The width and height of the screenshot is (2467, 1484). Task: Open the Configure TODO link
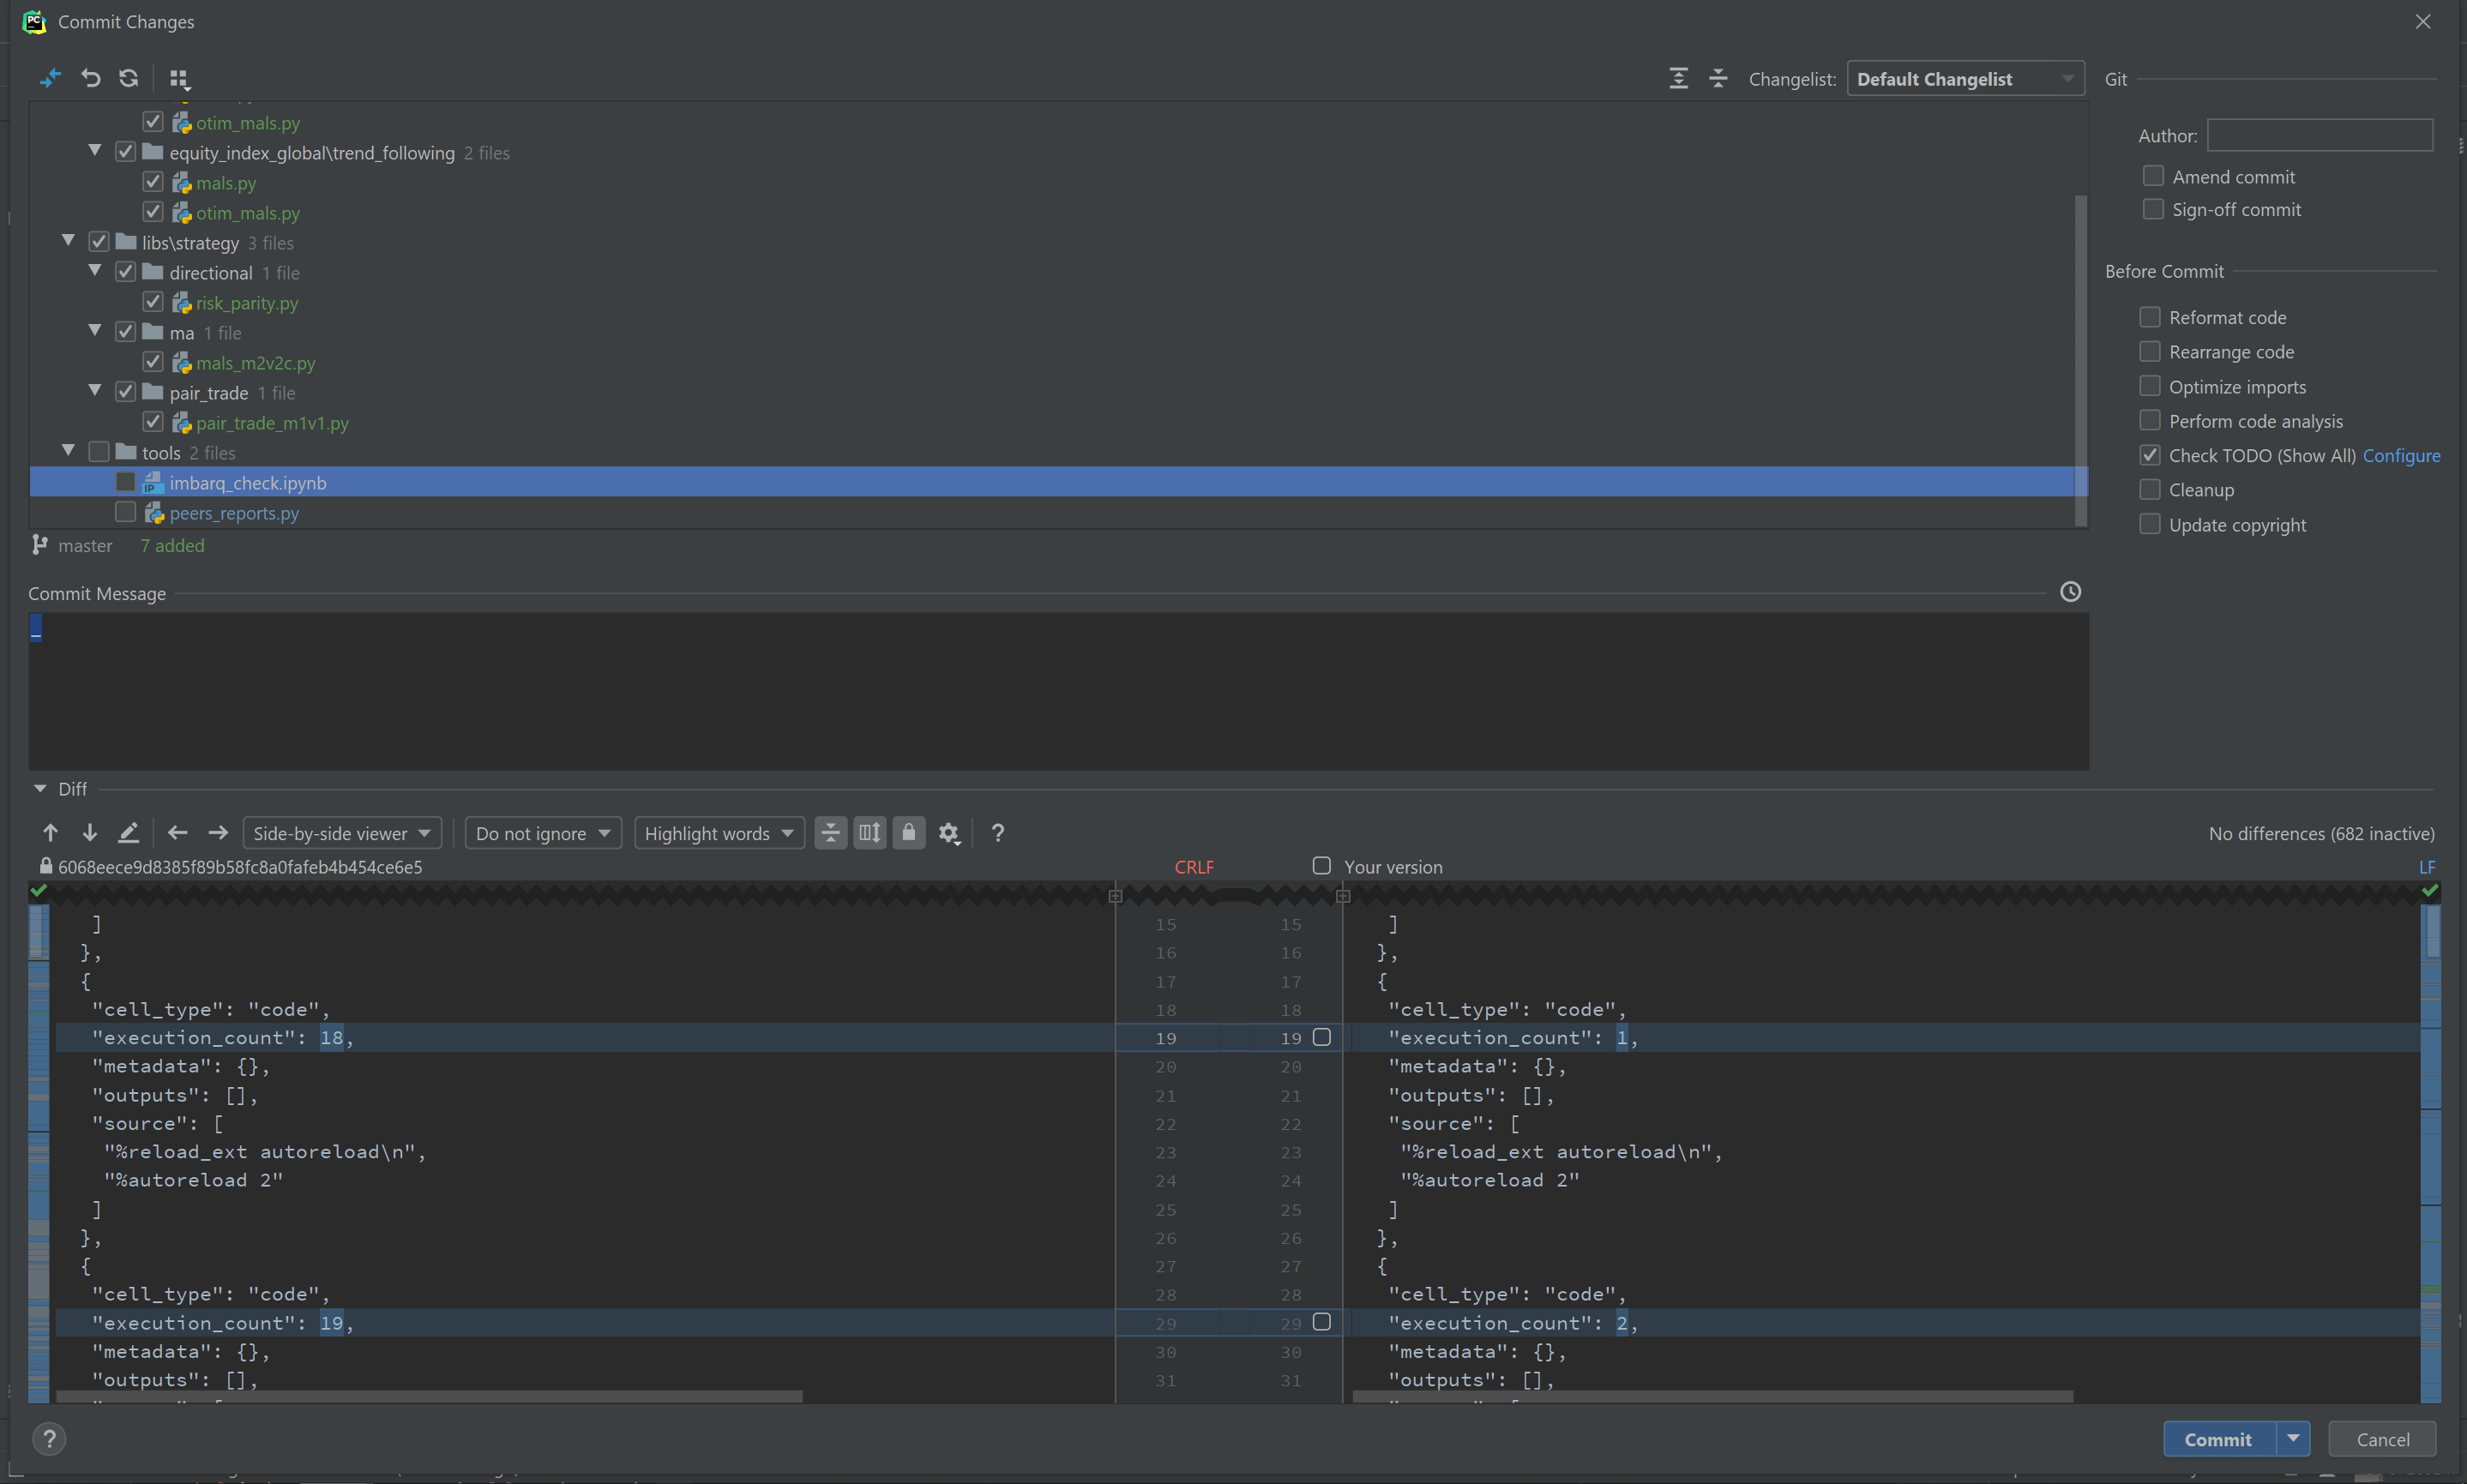coord(2401,456)
